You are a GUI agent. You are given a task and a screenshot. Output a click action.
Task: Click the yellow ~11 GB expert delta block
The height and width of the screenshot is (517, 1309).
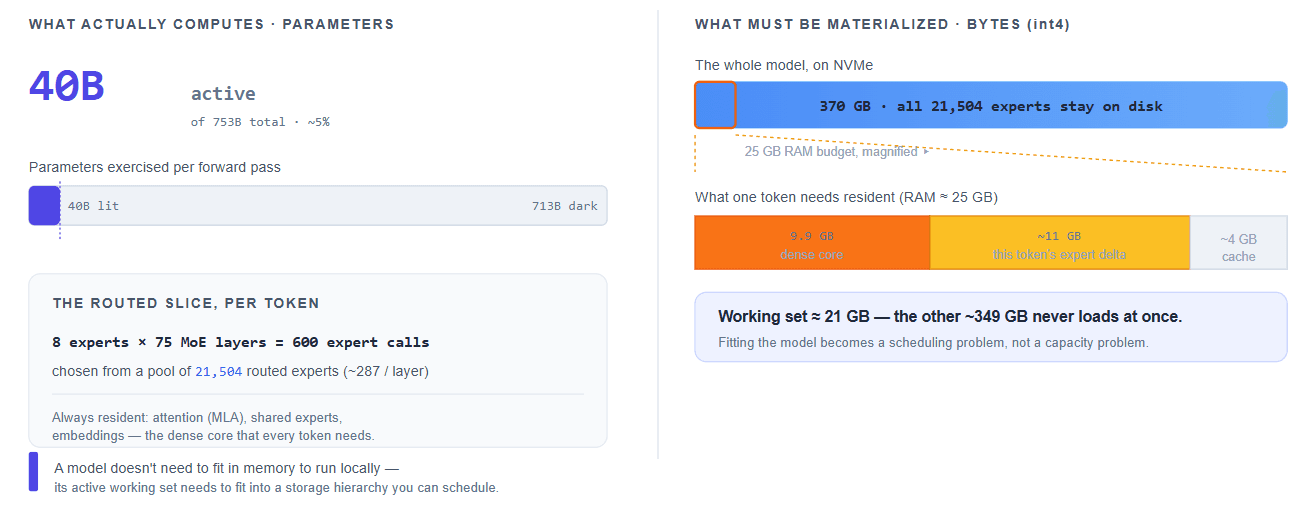tap(1059, 243)
